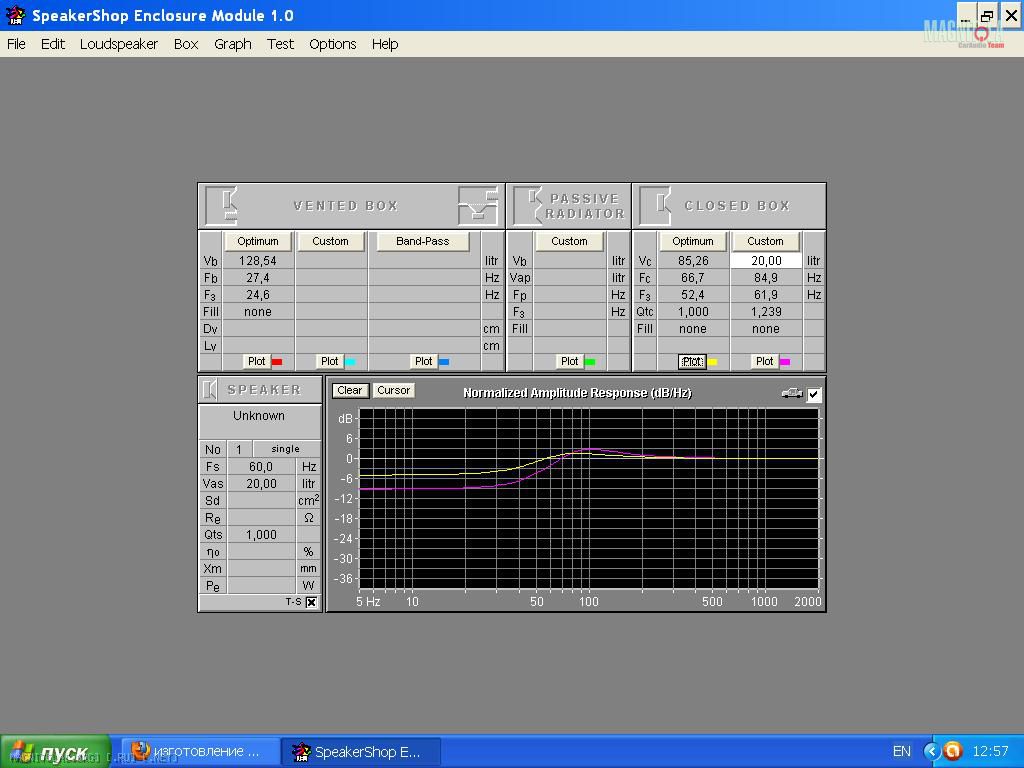Click the band-pass enclosure icon
The width and height of the screenshot is (1024, 768).
478,206
